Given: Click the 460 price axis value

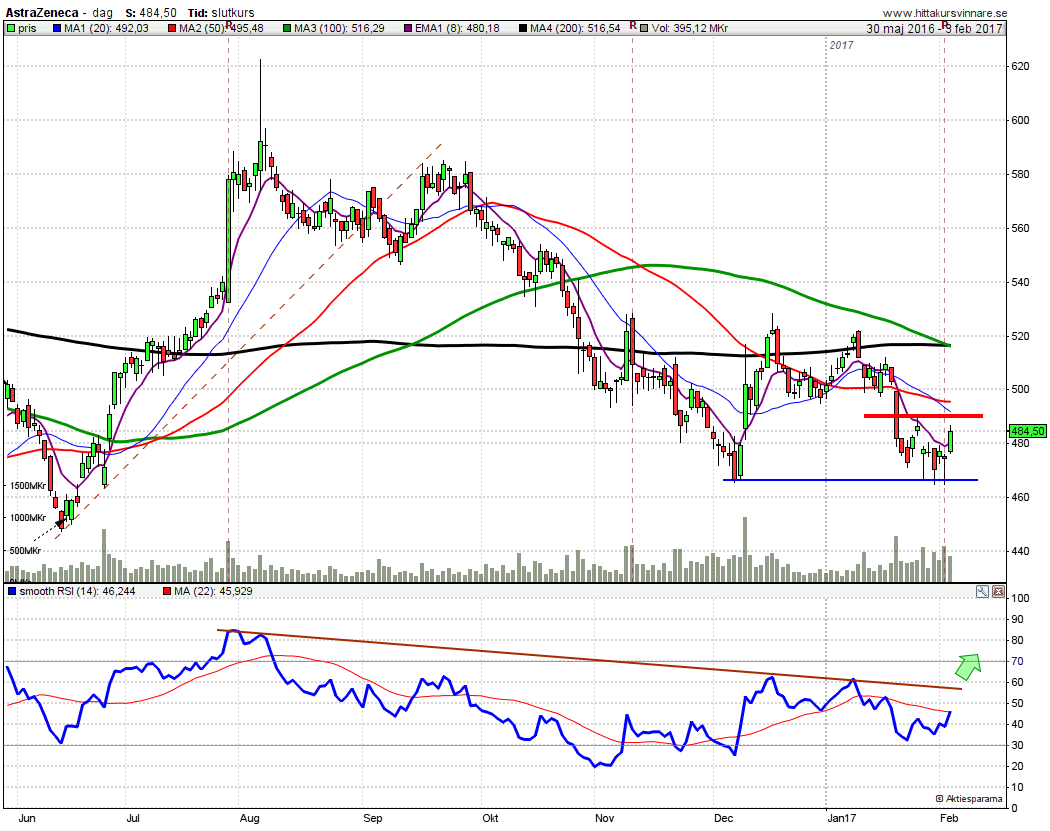Looking at the screenshot, I should (x=1020, y=498).
